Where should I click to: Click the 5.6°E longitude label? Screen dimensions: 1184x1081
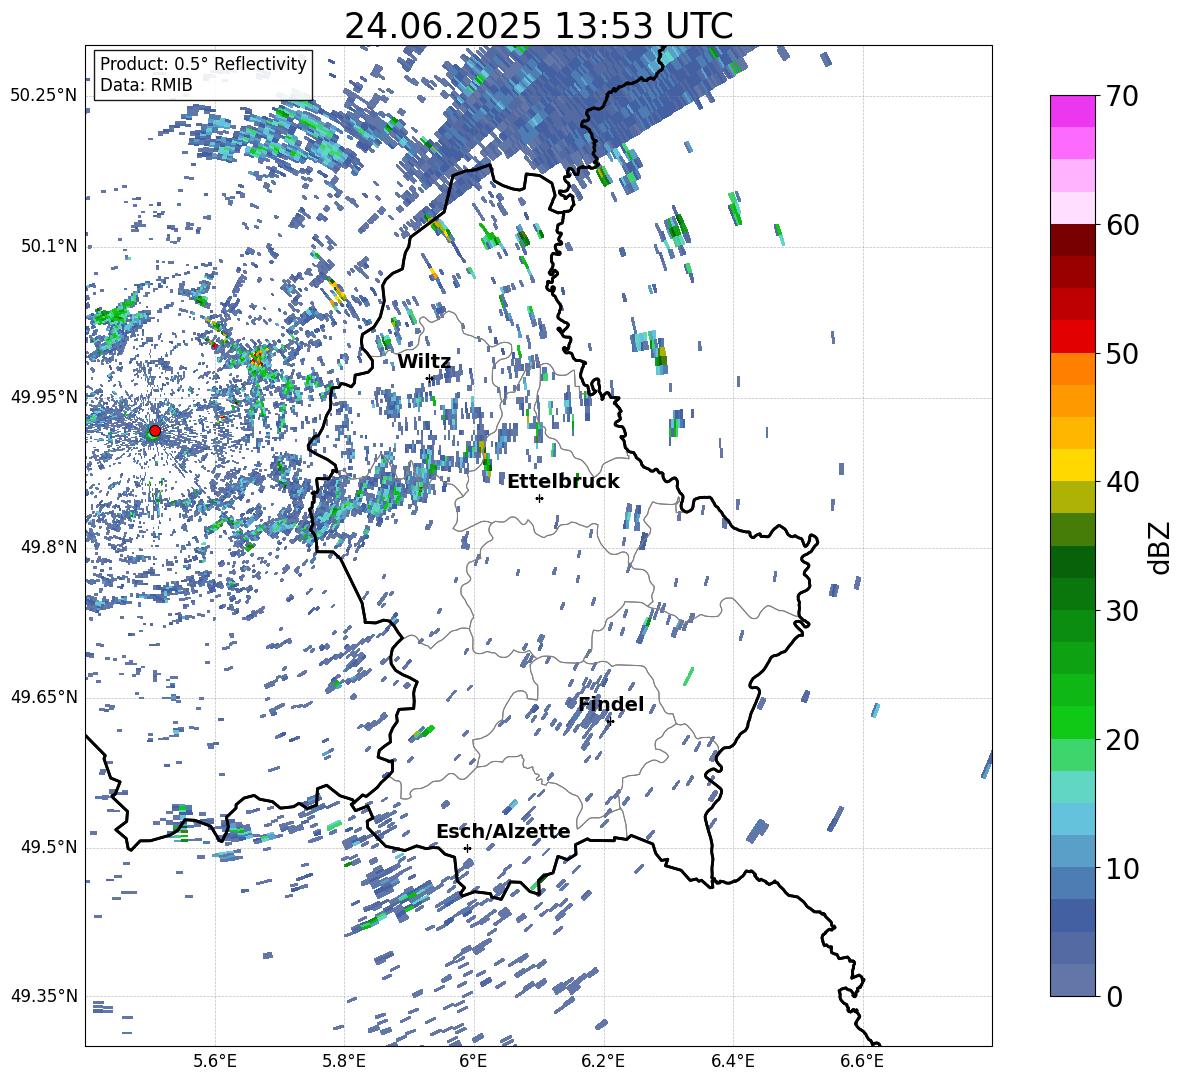click(x=215, y=1061)
